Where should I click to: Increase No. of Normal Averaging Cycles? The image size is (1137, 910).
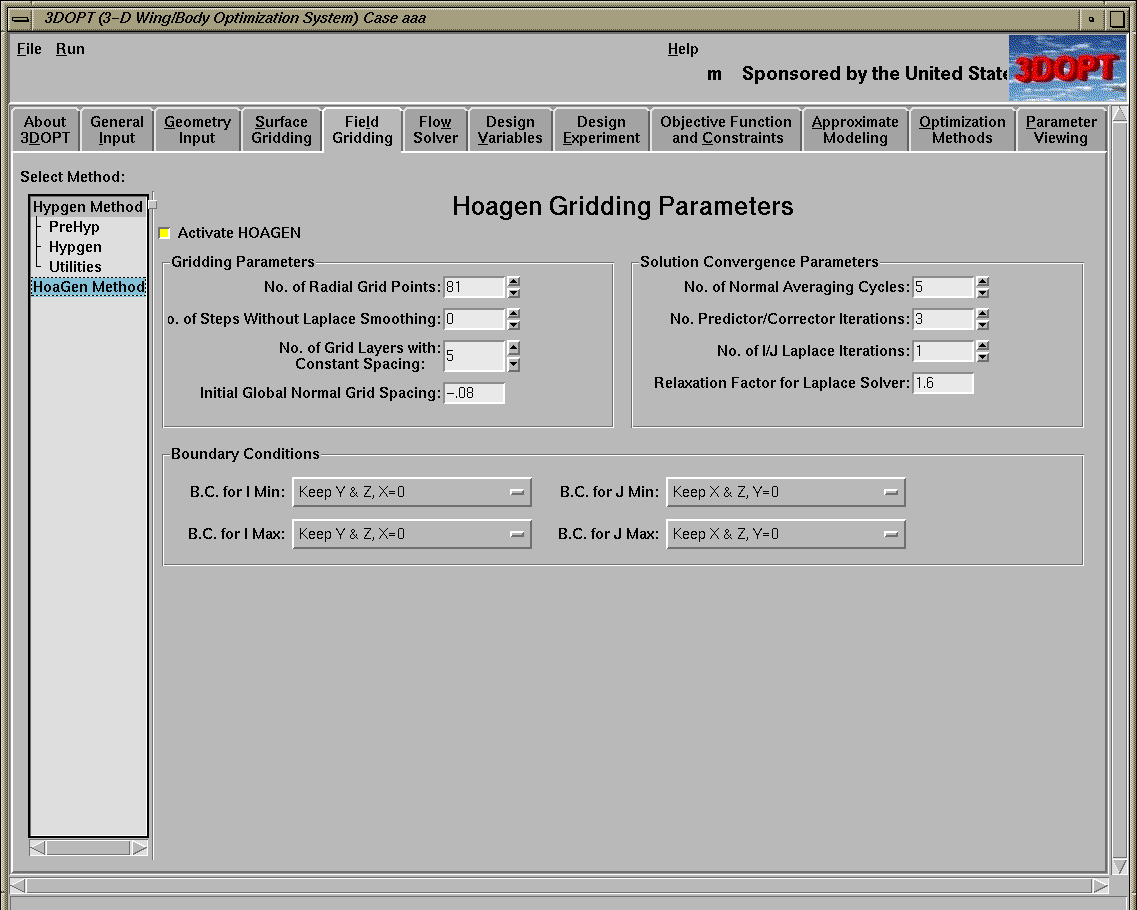[x=983, y=282]
